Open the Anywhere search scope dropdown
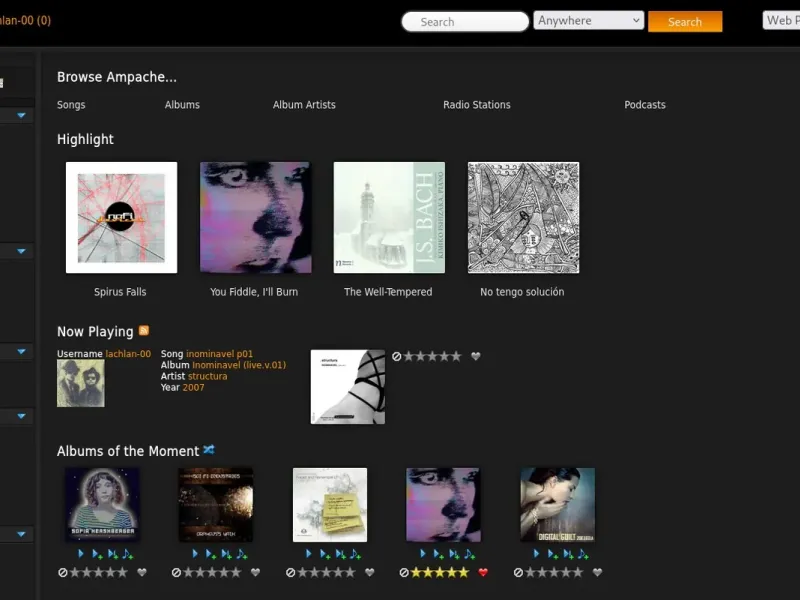The width and height of the screenshot is (800, 600). click(x=588, y=20)
